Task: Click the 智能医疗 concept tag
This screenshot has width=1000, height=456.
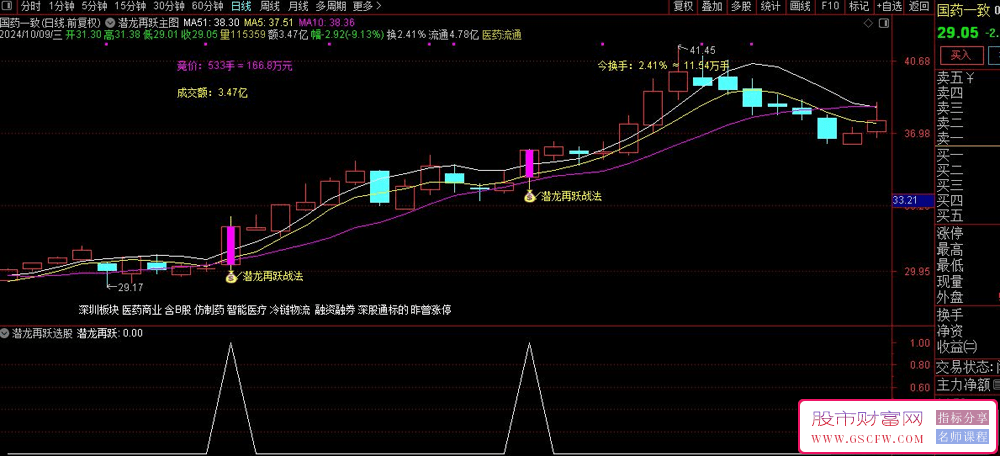Action: click(247, 311)
